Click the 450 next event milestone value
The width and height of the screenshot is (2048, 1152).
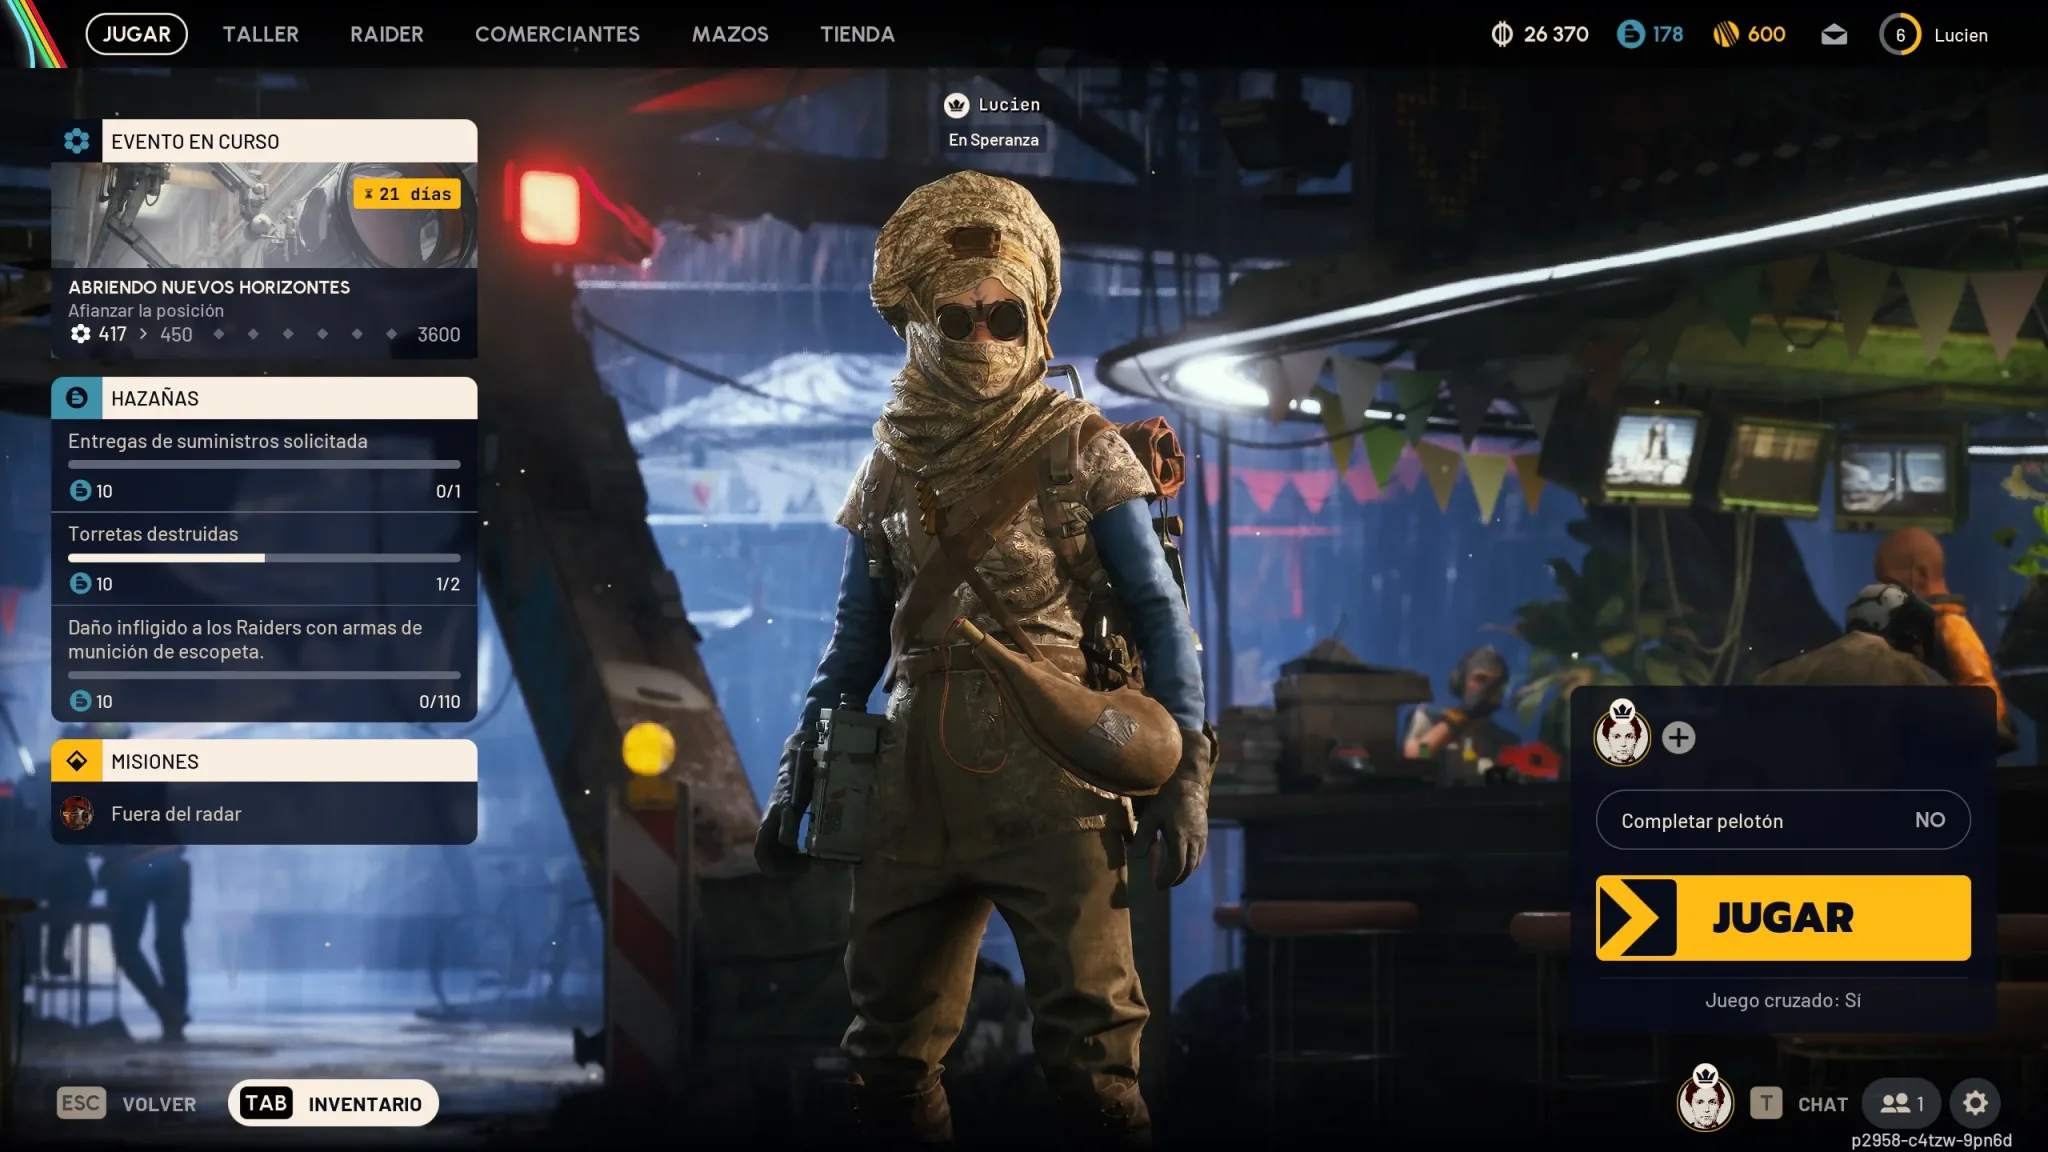176,334
